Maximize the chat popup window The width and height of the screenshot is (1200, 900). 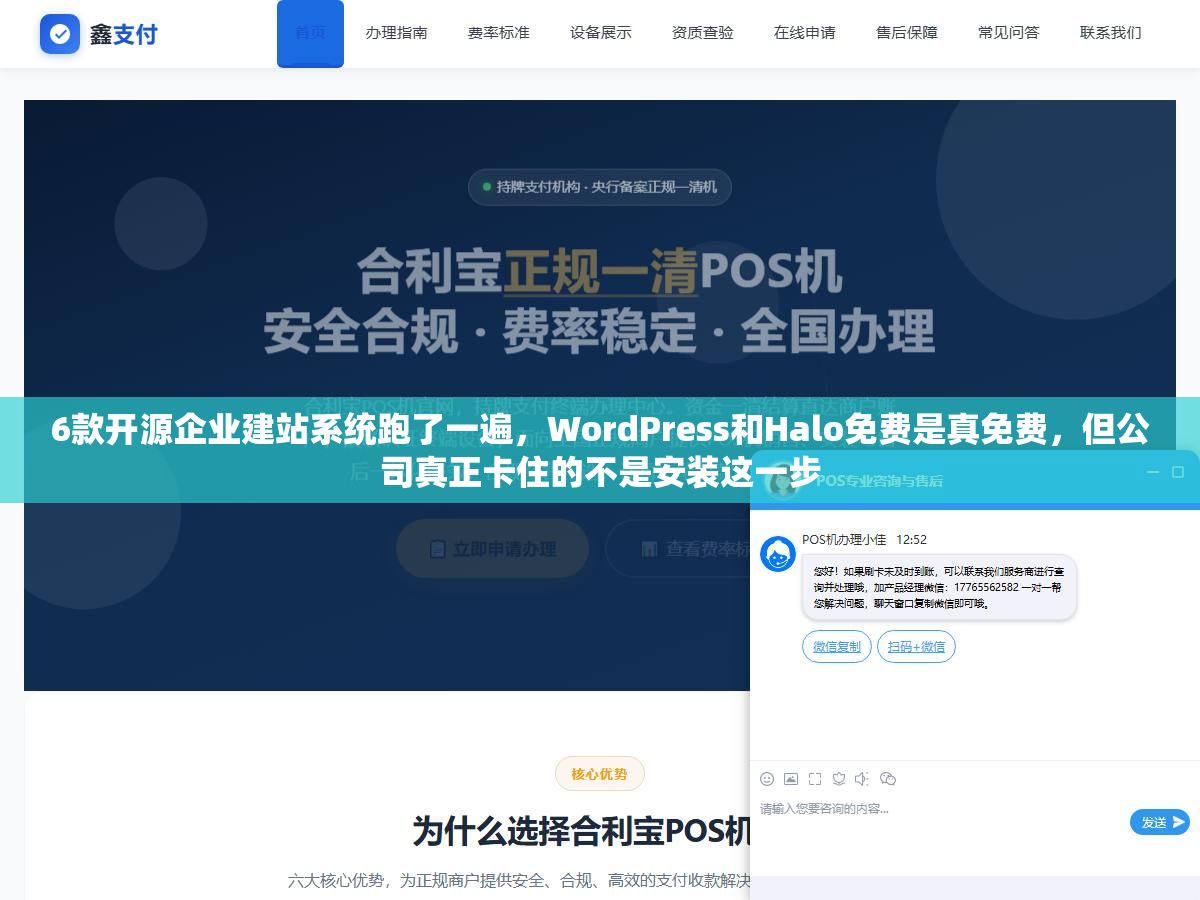[1177, 472]
